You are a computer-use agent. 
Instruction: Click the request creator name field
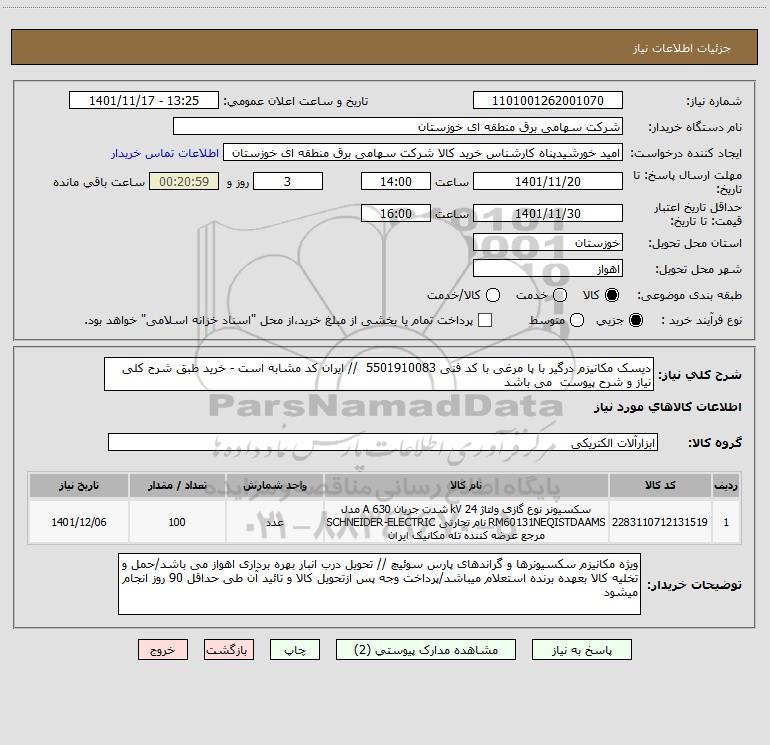click(x=423, y=153)
